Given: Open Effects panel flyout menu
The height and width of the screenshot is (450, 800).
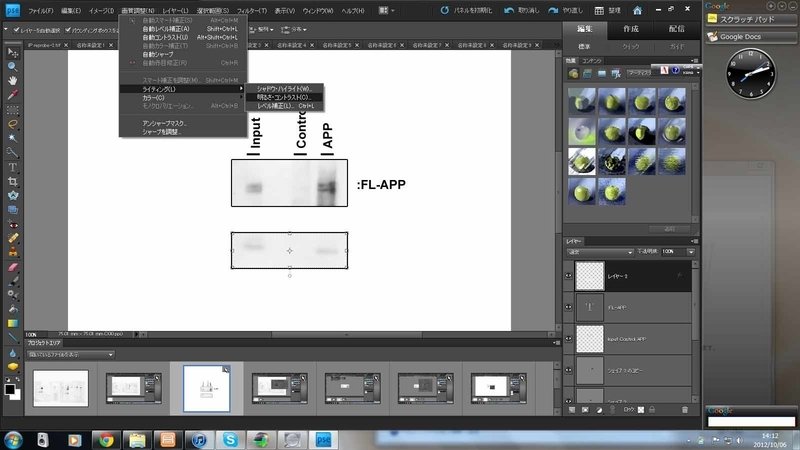Looking at the screenshot, I should click(x=694, y=61).
